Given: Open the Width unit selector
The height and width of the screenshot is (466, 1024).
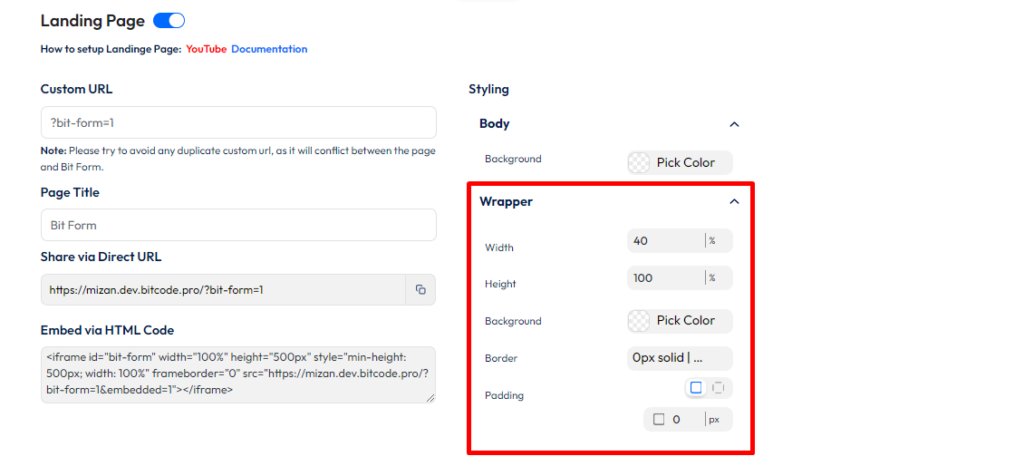Looking at the screenshot, I should tap(713, 241).
